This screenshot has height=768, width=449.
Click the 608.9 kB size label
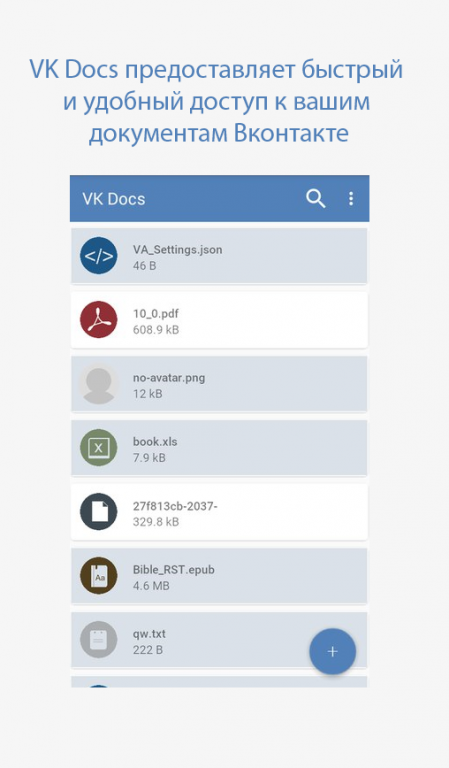point(156,330)
